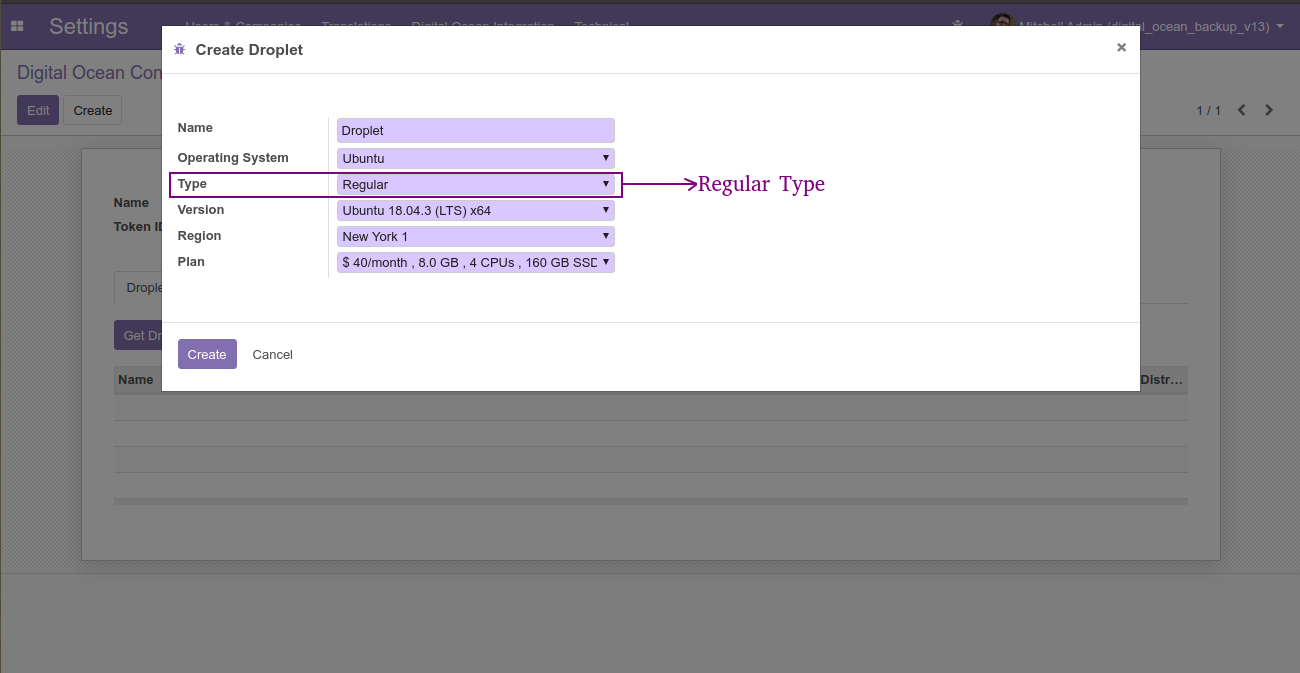The image size is (1300, 673).
Task: Open the Operating System dropdown
Action: click(476, 158)
